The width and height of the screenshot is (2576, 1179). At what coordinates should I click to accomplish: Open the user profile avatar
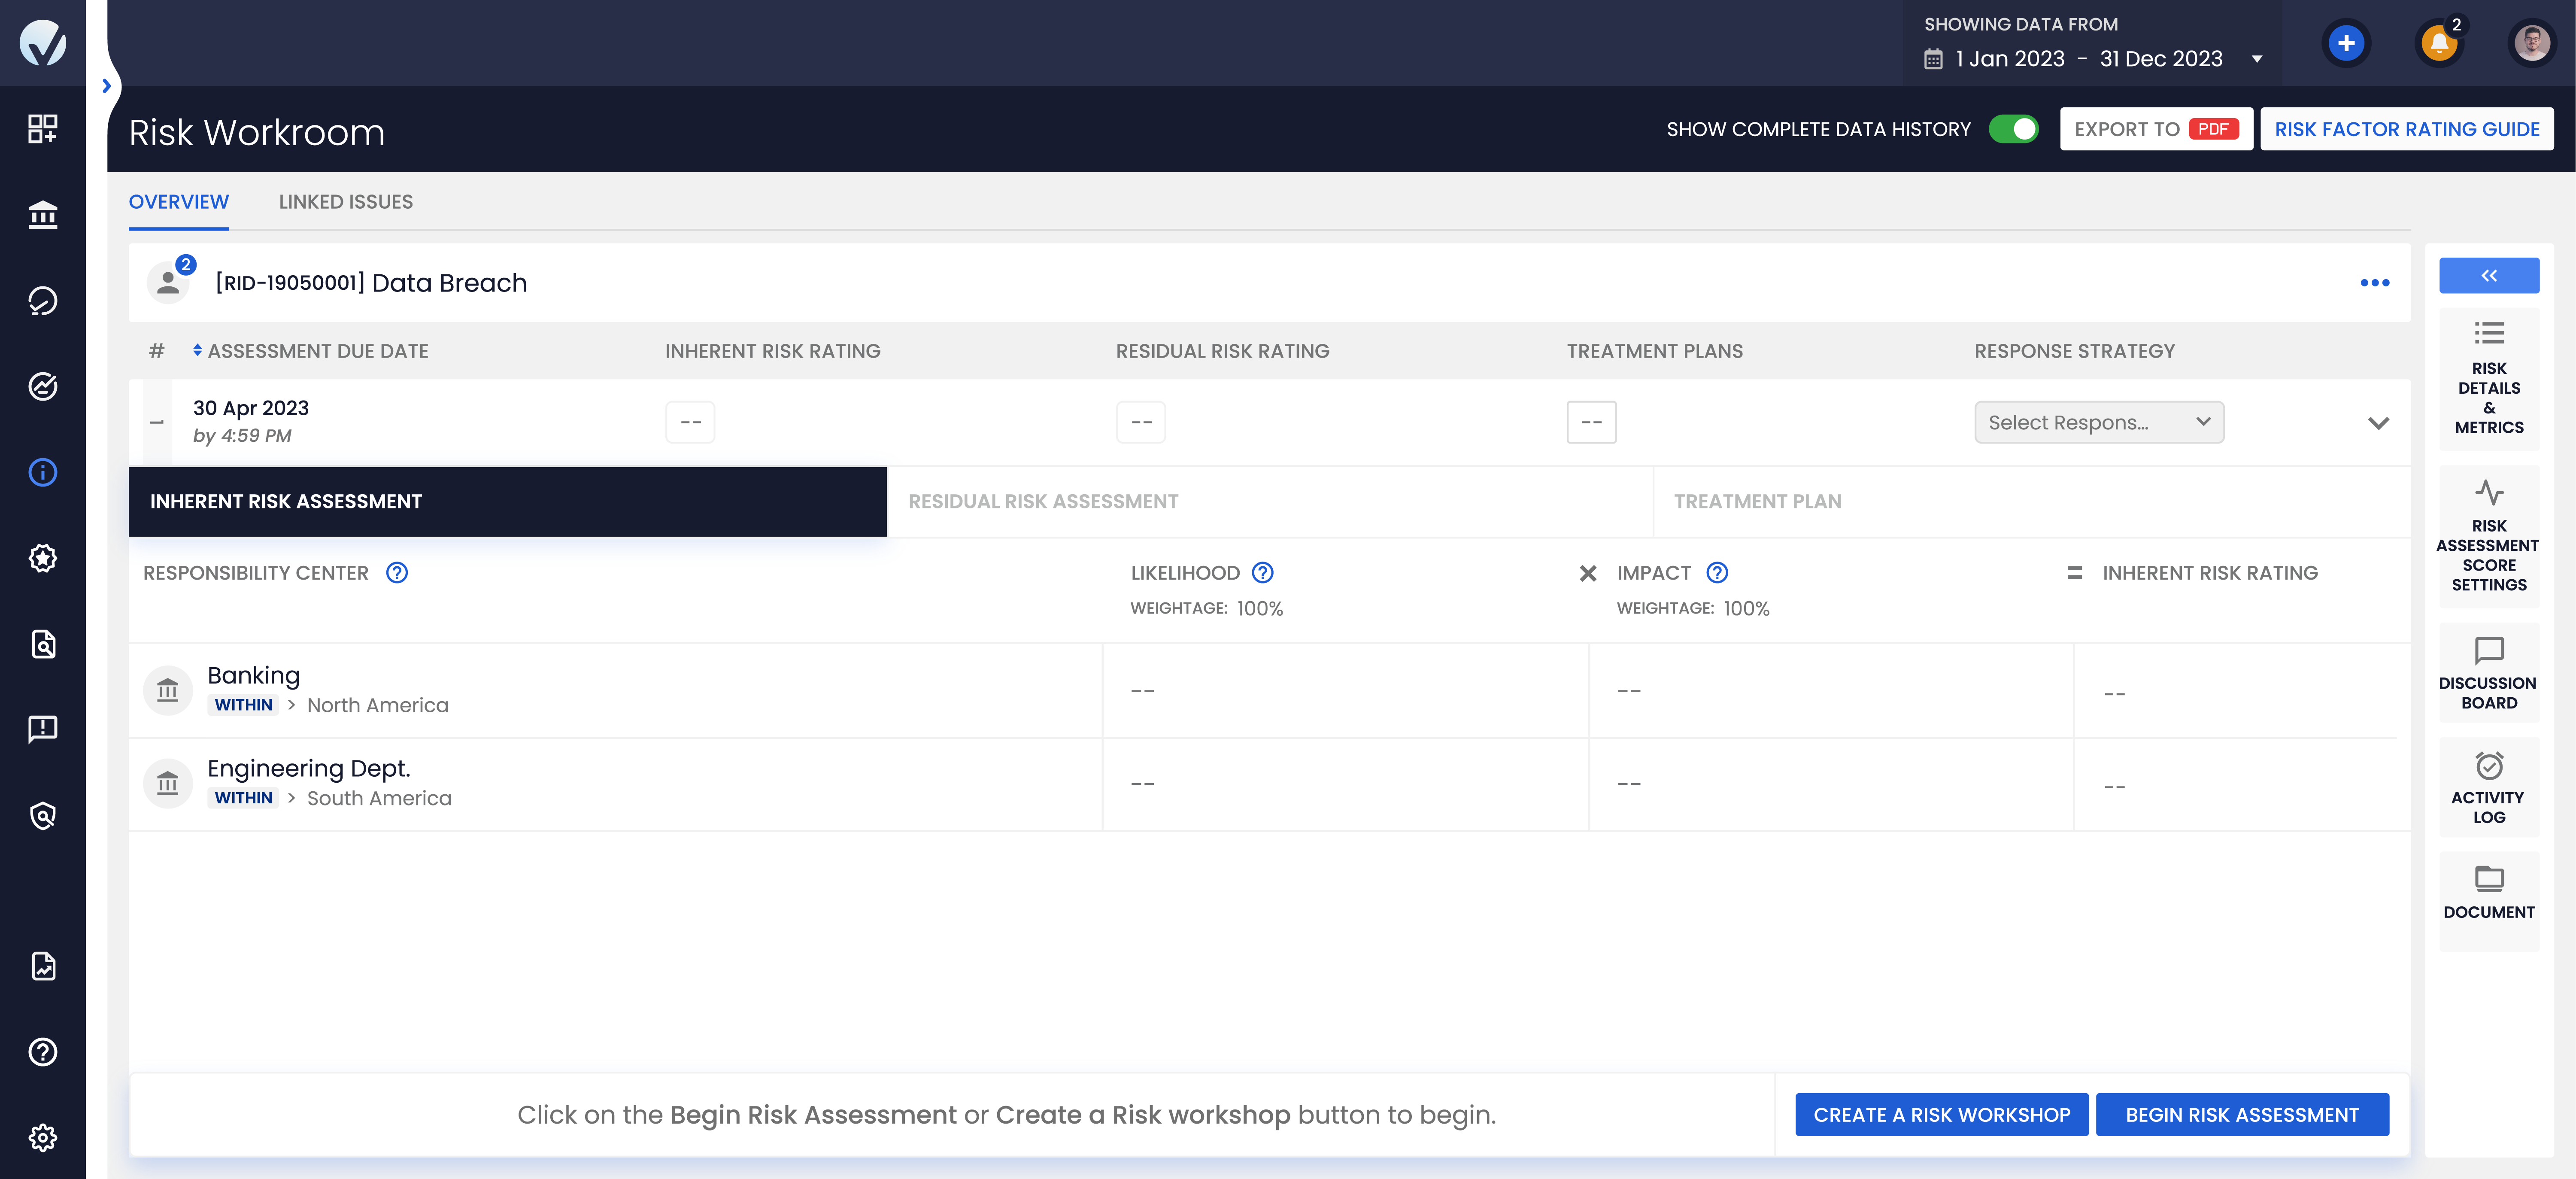click(x=2532, y=43)
